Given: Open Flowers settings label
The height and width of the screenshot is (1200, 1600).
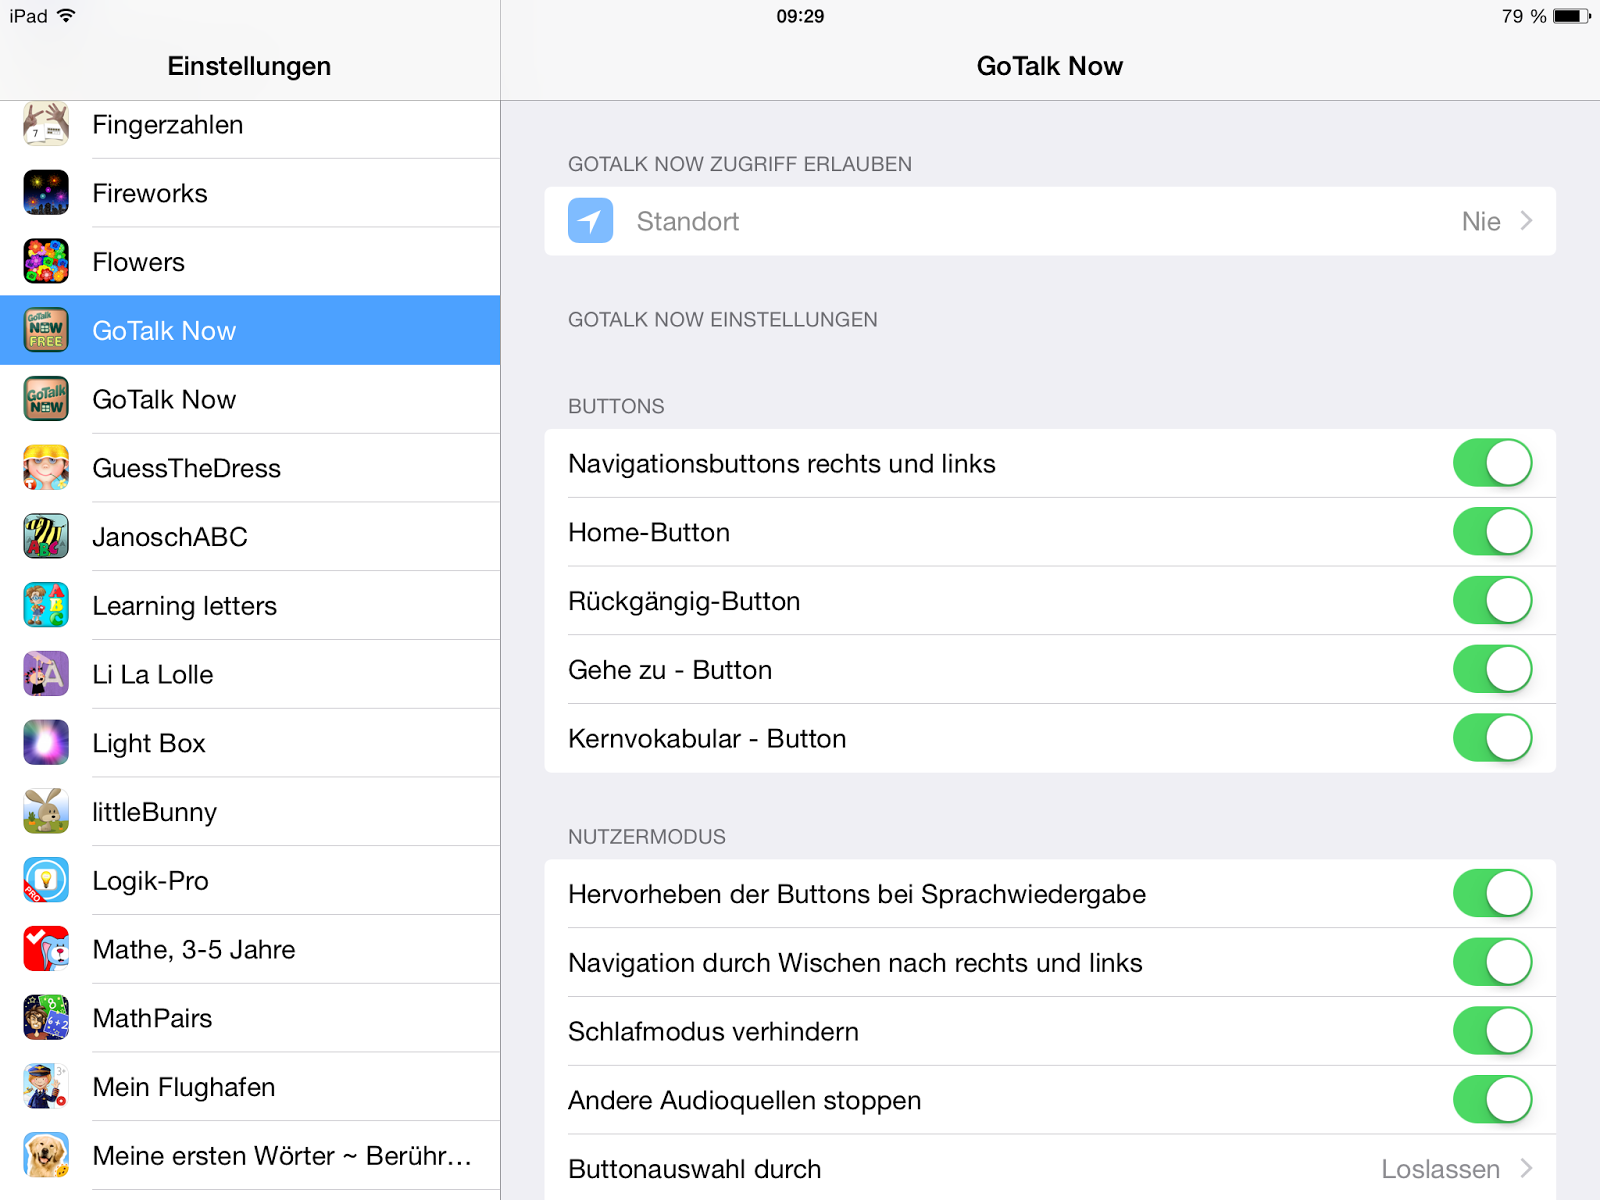Looking at the screenshot, I should [x=139, y=262].
